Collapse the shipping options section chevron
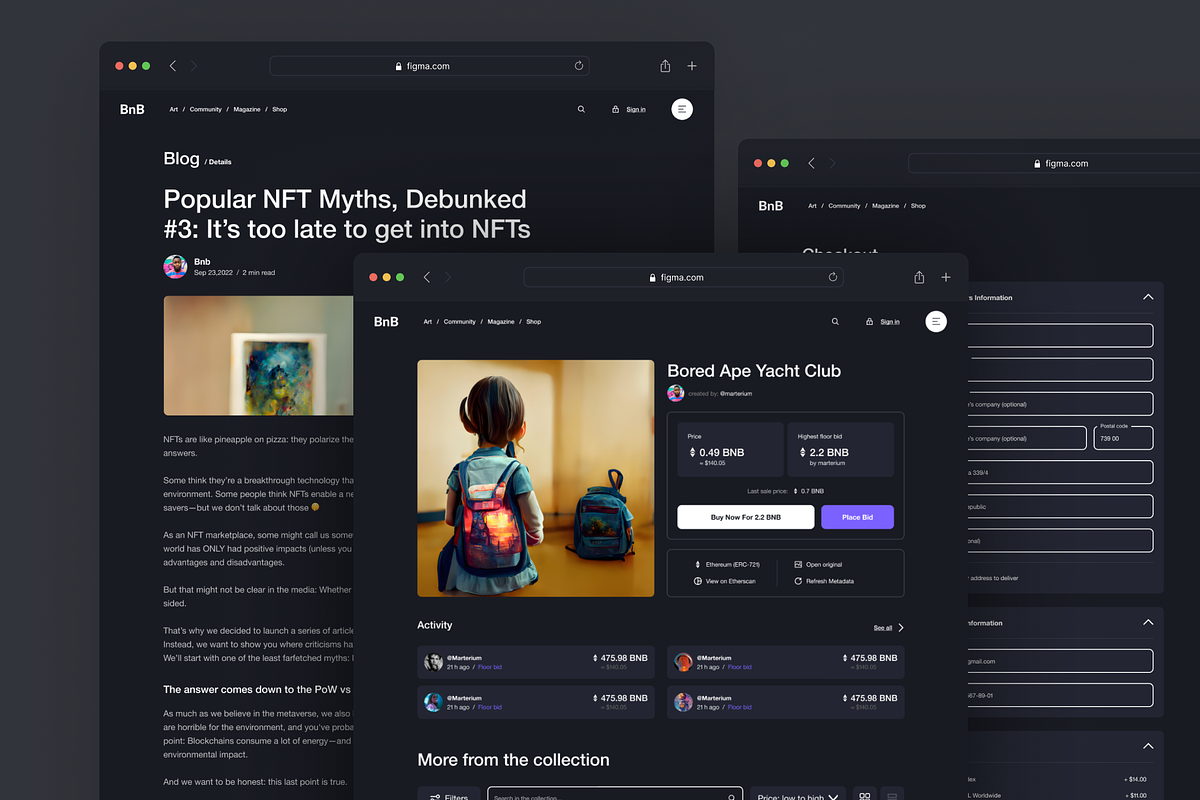 (1148, 746)
